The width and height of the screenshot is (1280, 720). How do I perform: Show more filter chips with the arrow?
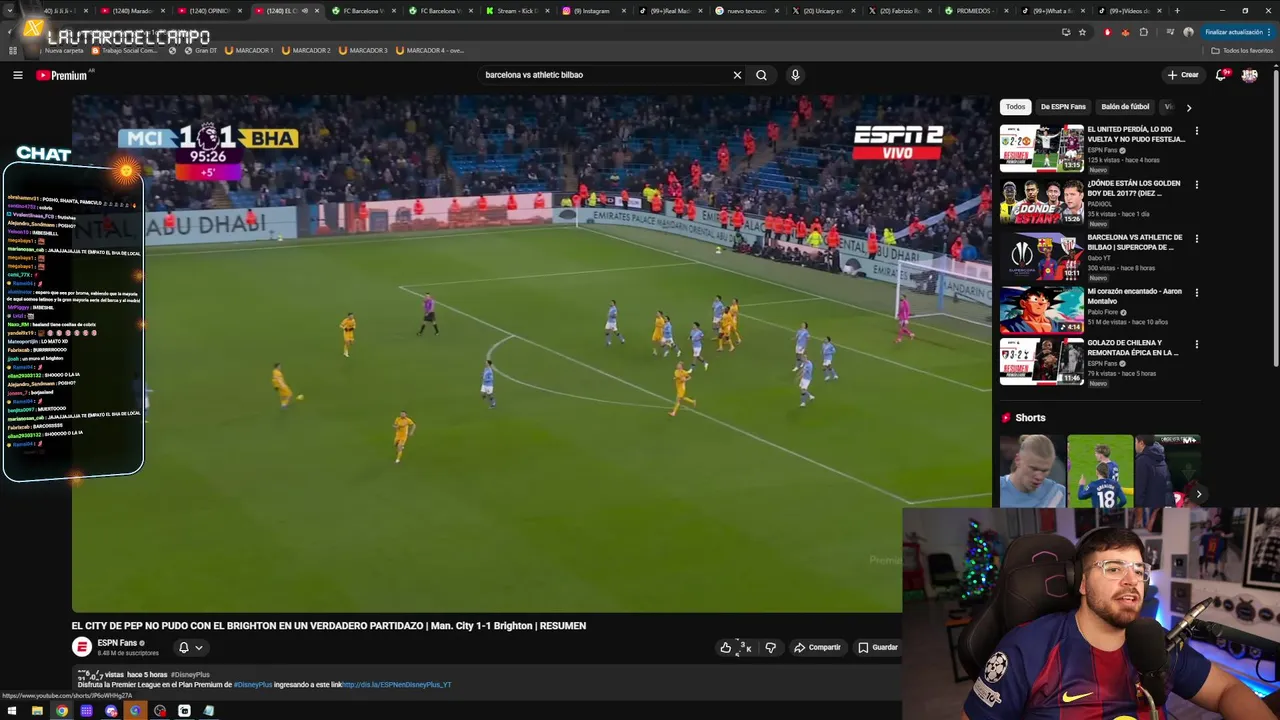1188,107
